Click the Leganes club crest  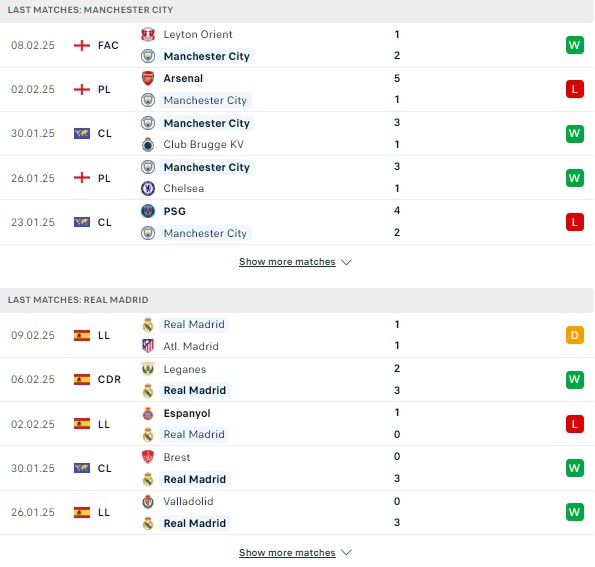pyautogui.click(x=148, y=369)
